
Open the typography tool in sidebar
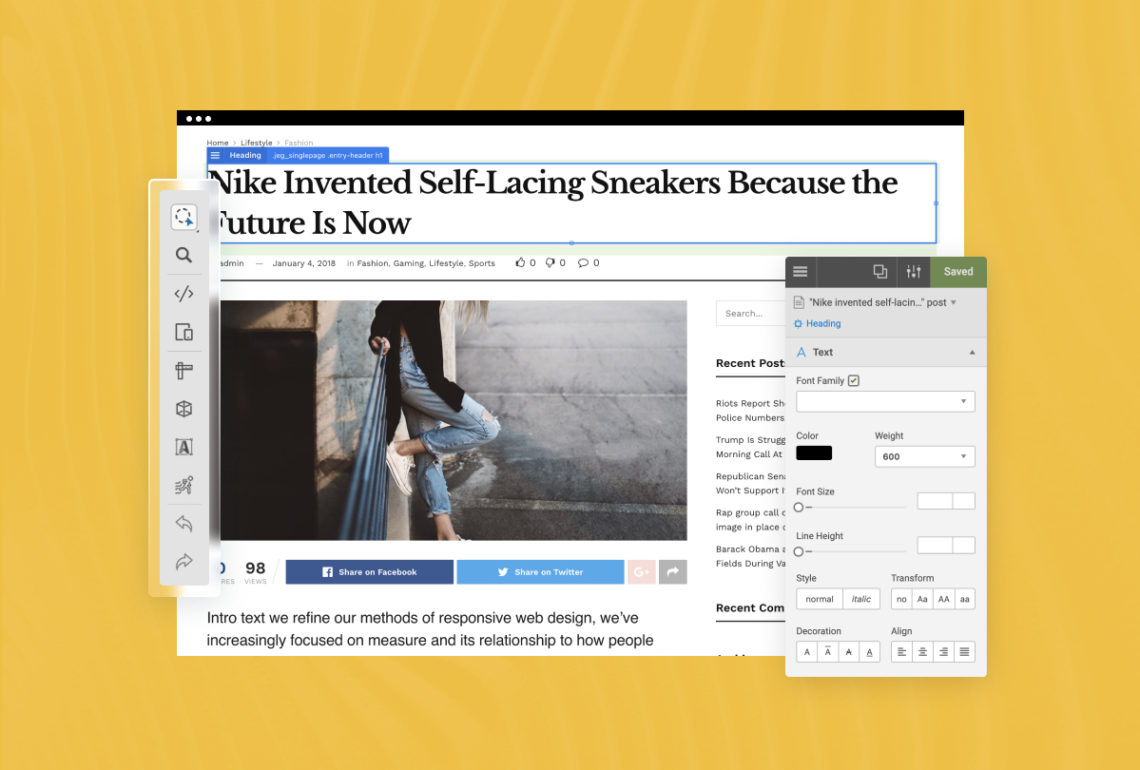coord(184,446)
